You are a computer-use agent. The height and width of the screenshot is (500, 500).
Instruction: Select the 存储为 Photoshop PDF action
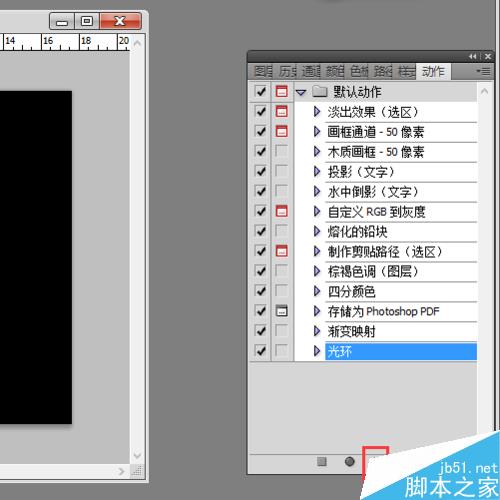point(383,311)
